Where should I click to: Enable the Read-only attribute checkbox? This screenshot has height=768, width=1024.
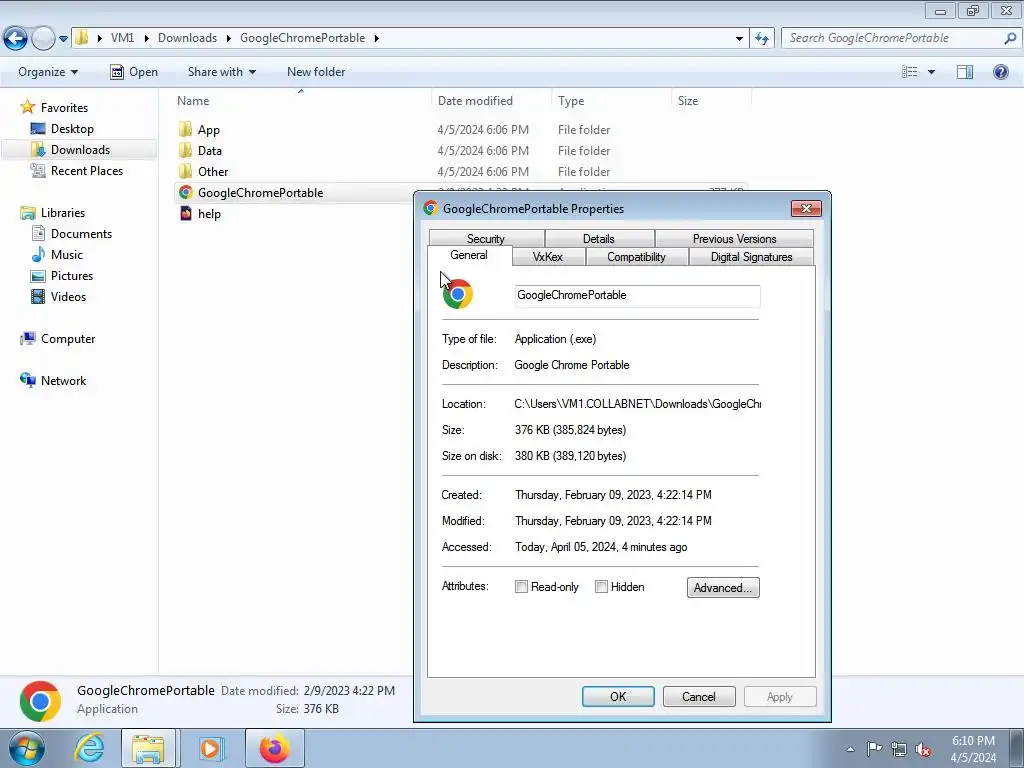tap(521, 586)
